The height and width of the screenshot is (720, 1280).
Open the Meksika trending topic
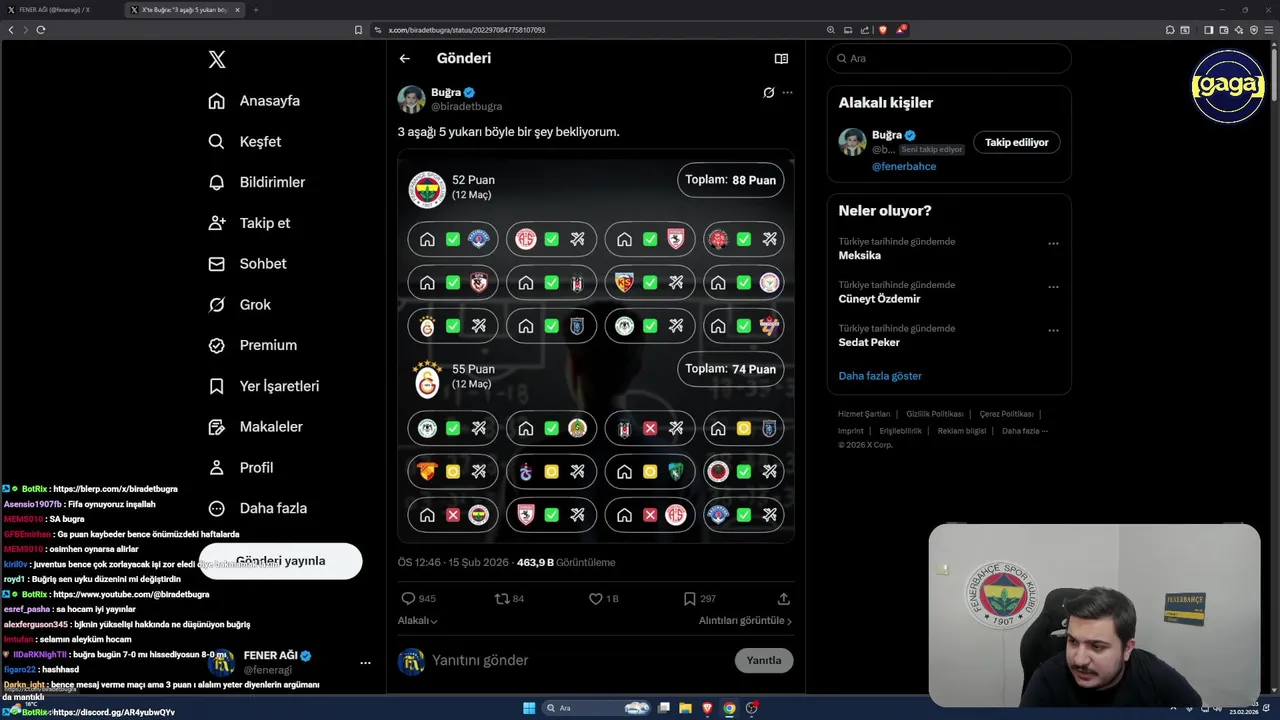[860, 256]
